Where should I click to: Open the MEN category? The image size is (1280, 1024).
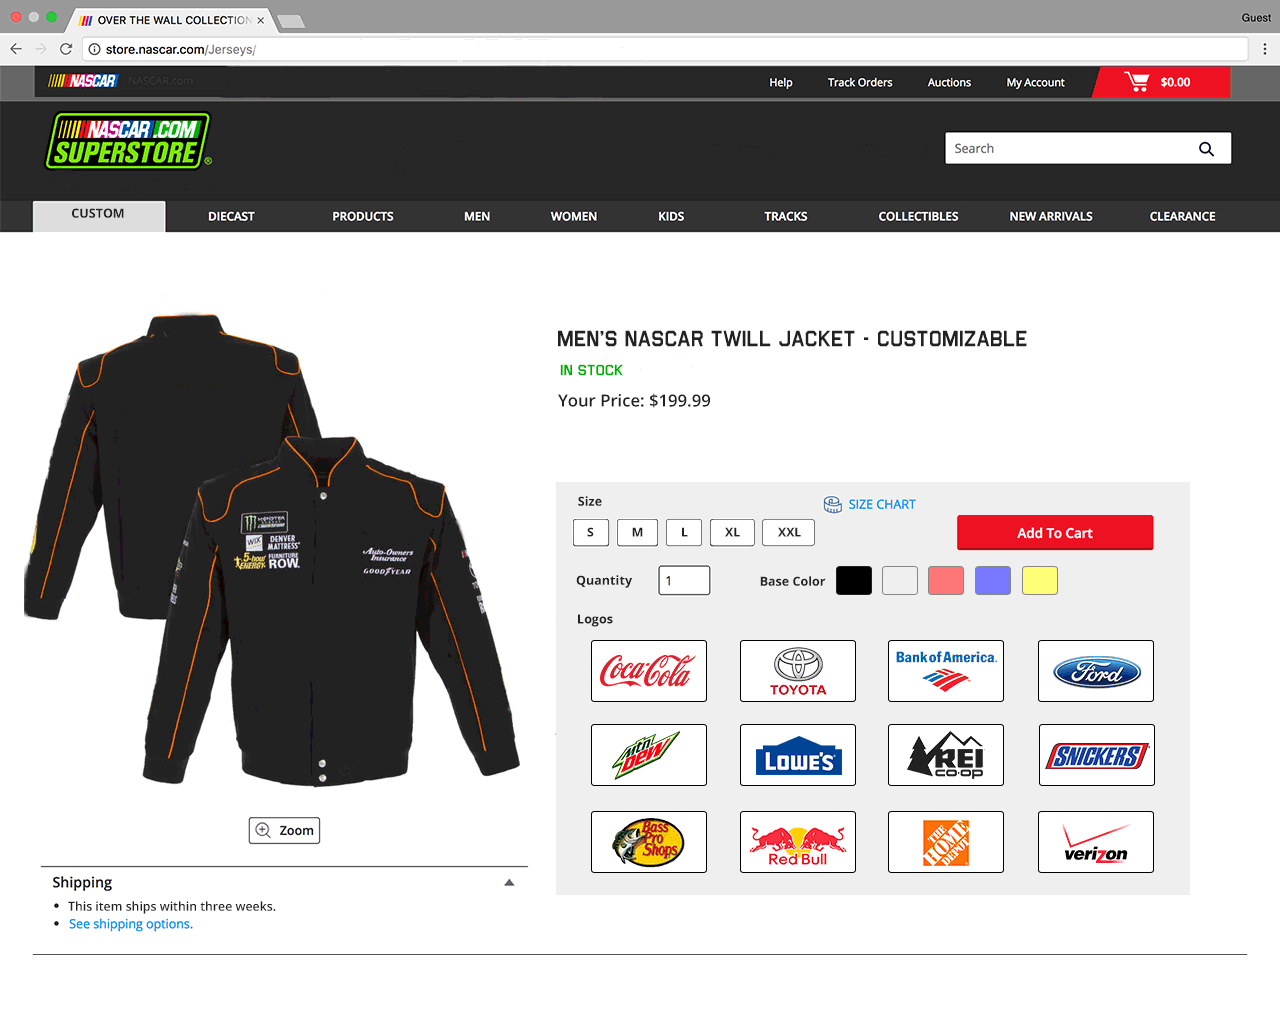tap(477, 216)
